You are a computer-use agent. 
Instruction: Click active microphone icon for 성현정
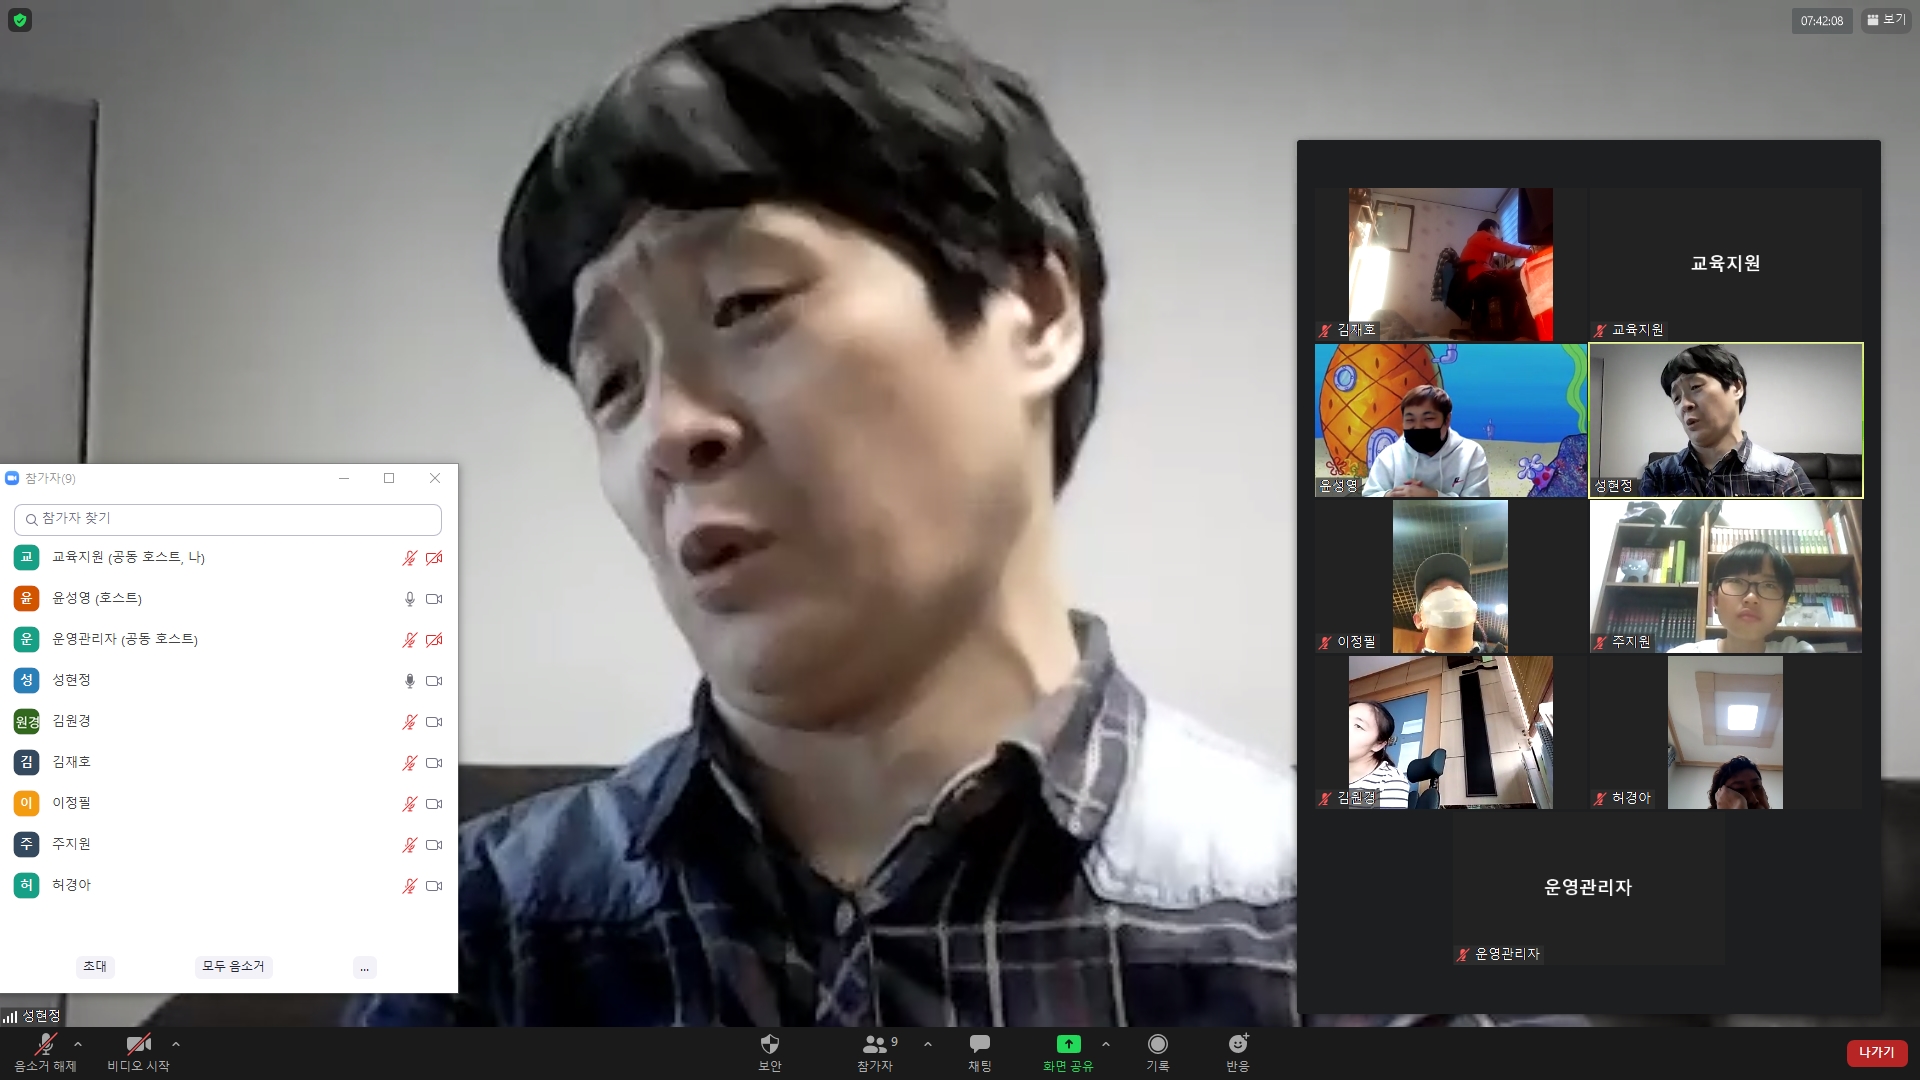coord(409,681)
